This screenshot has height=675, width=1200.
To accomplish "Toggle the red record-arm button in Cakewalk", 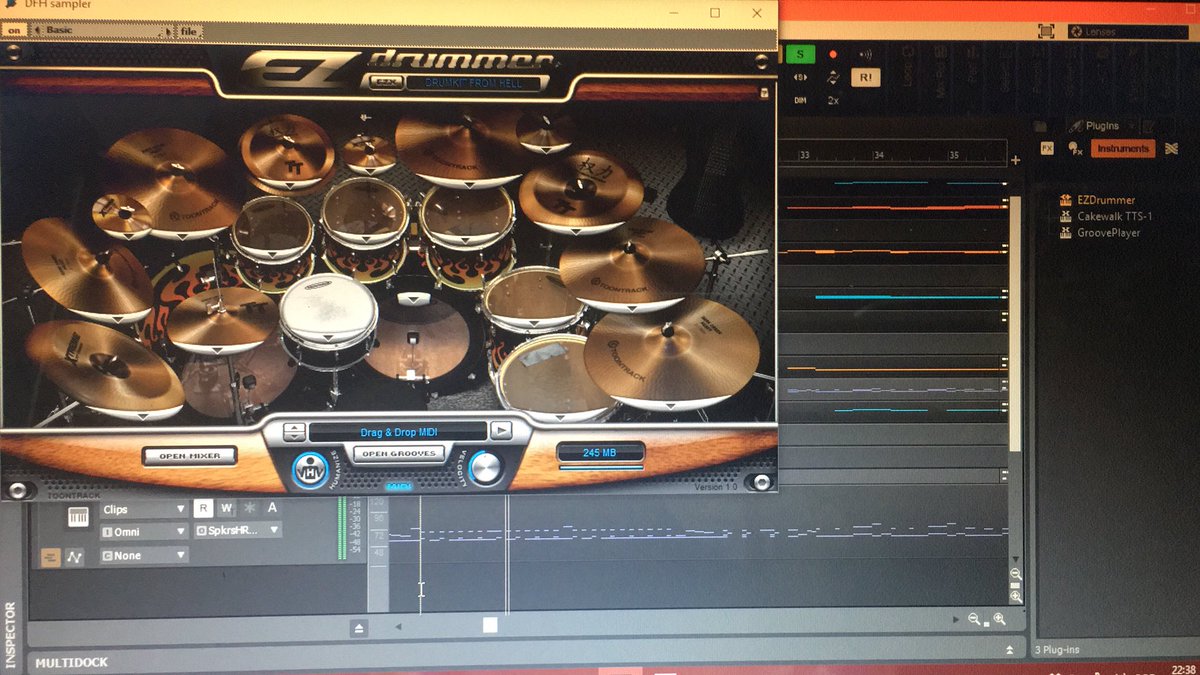I will [832, 54].
